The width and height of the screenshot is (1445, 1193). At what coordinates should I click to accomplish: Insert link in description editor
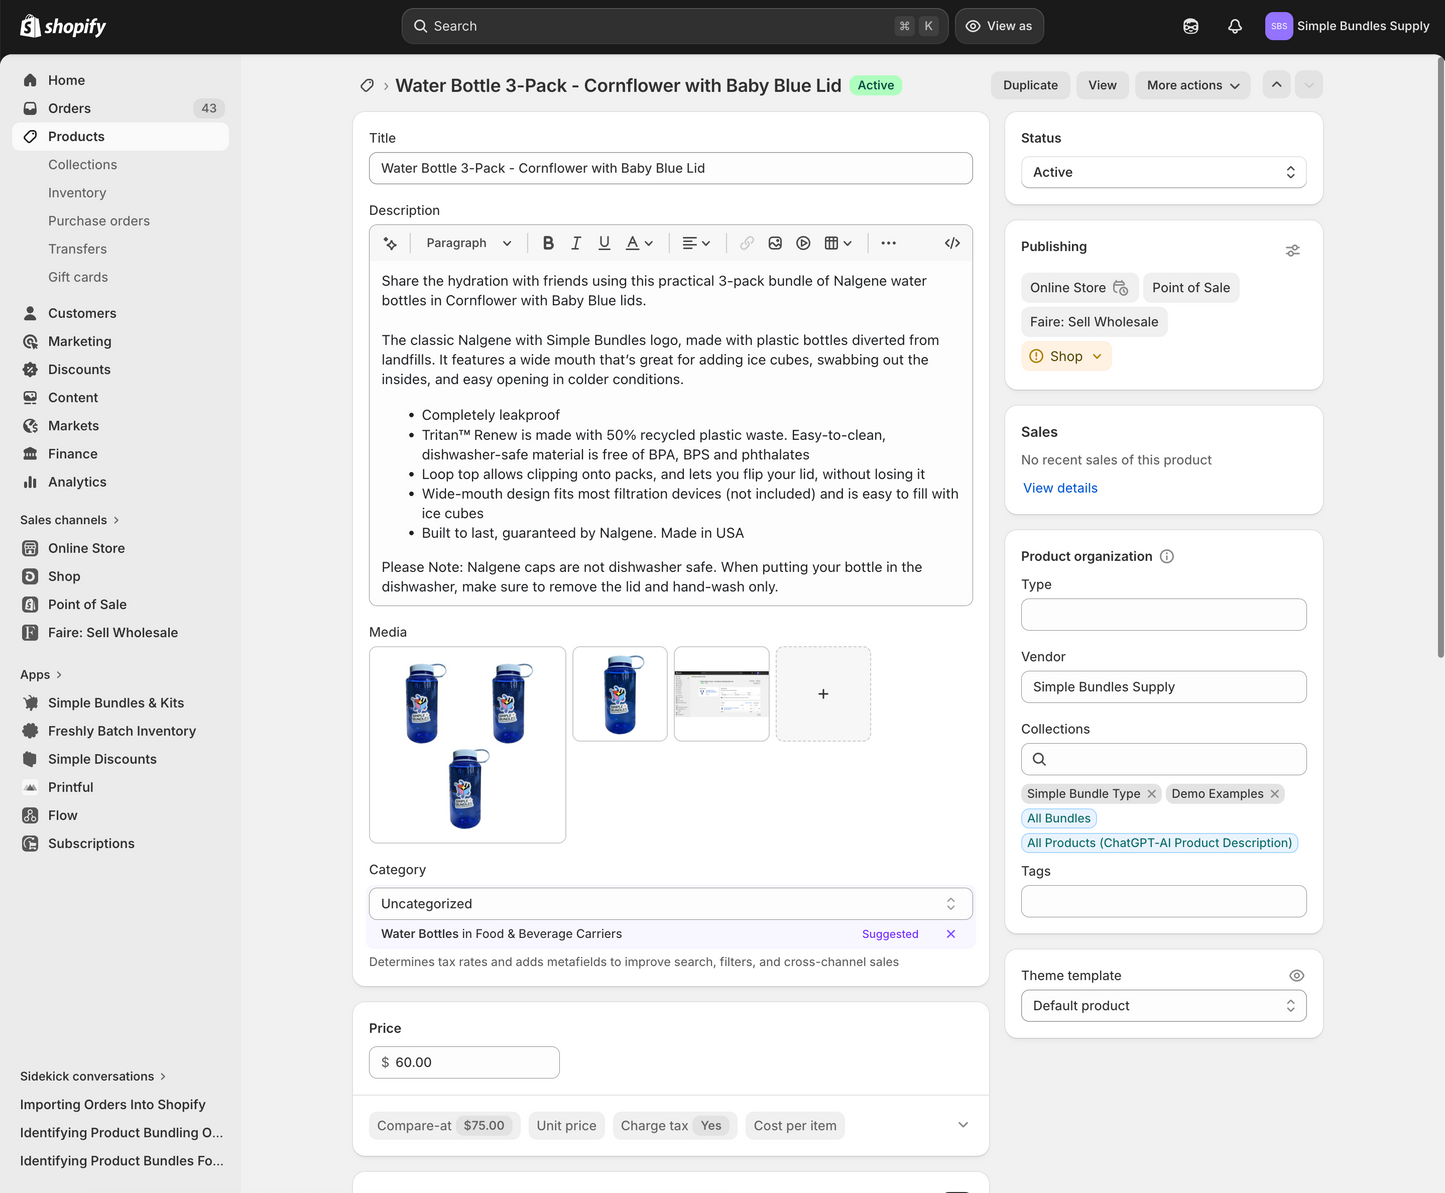747,243
